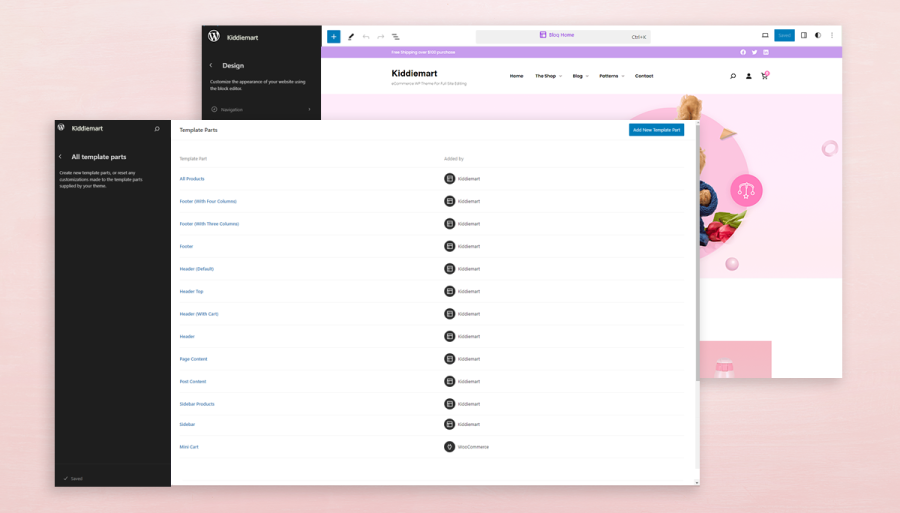
Task: Toggle the Settings sidebar icon
Action: click(804, 36)
